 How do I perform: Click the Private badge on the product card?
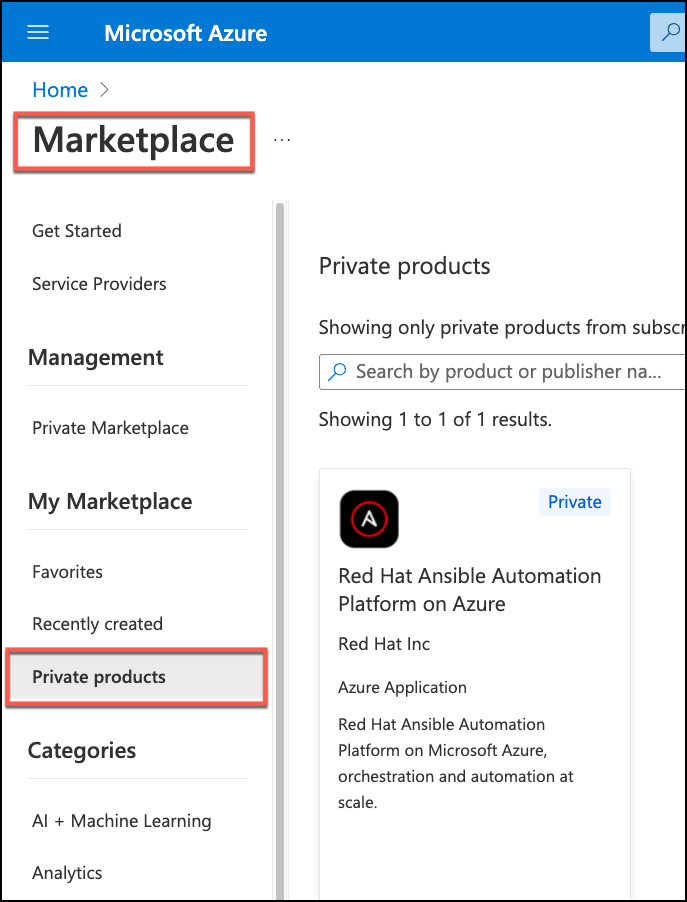click(x=574, y=501)
